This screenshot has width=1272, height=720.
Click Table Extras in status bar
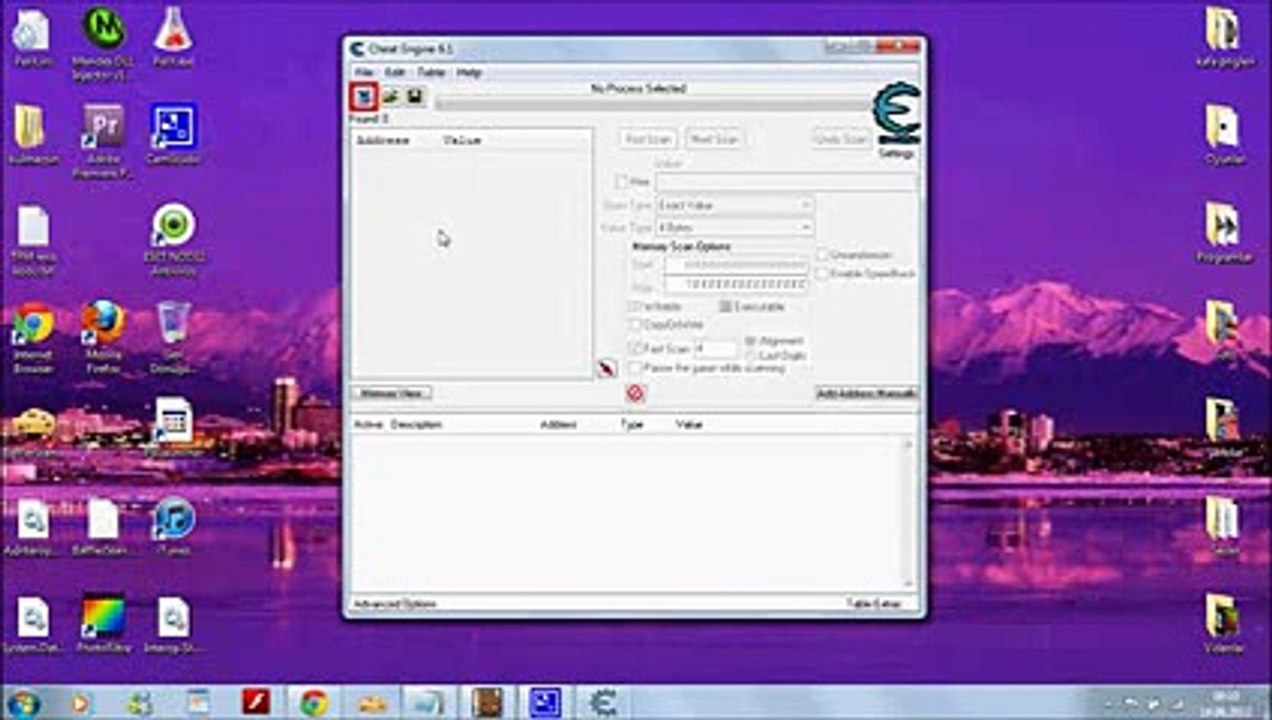pyautogui.click(x=873, y=604)
